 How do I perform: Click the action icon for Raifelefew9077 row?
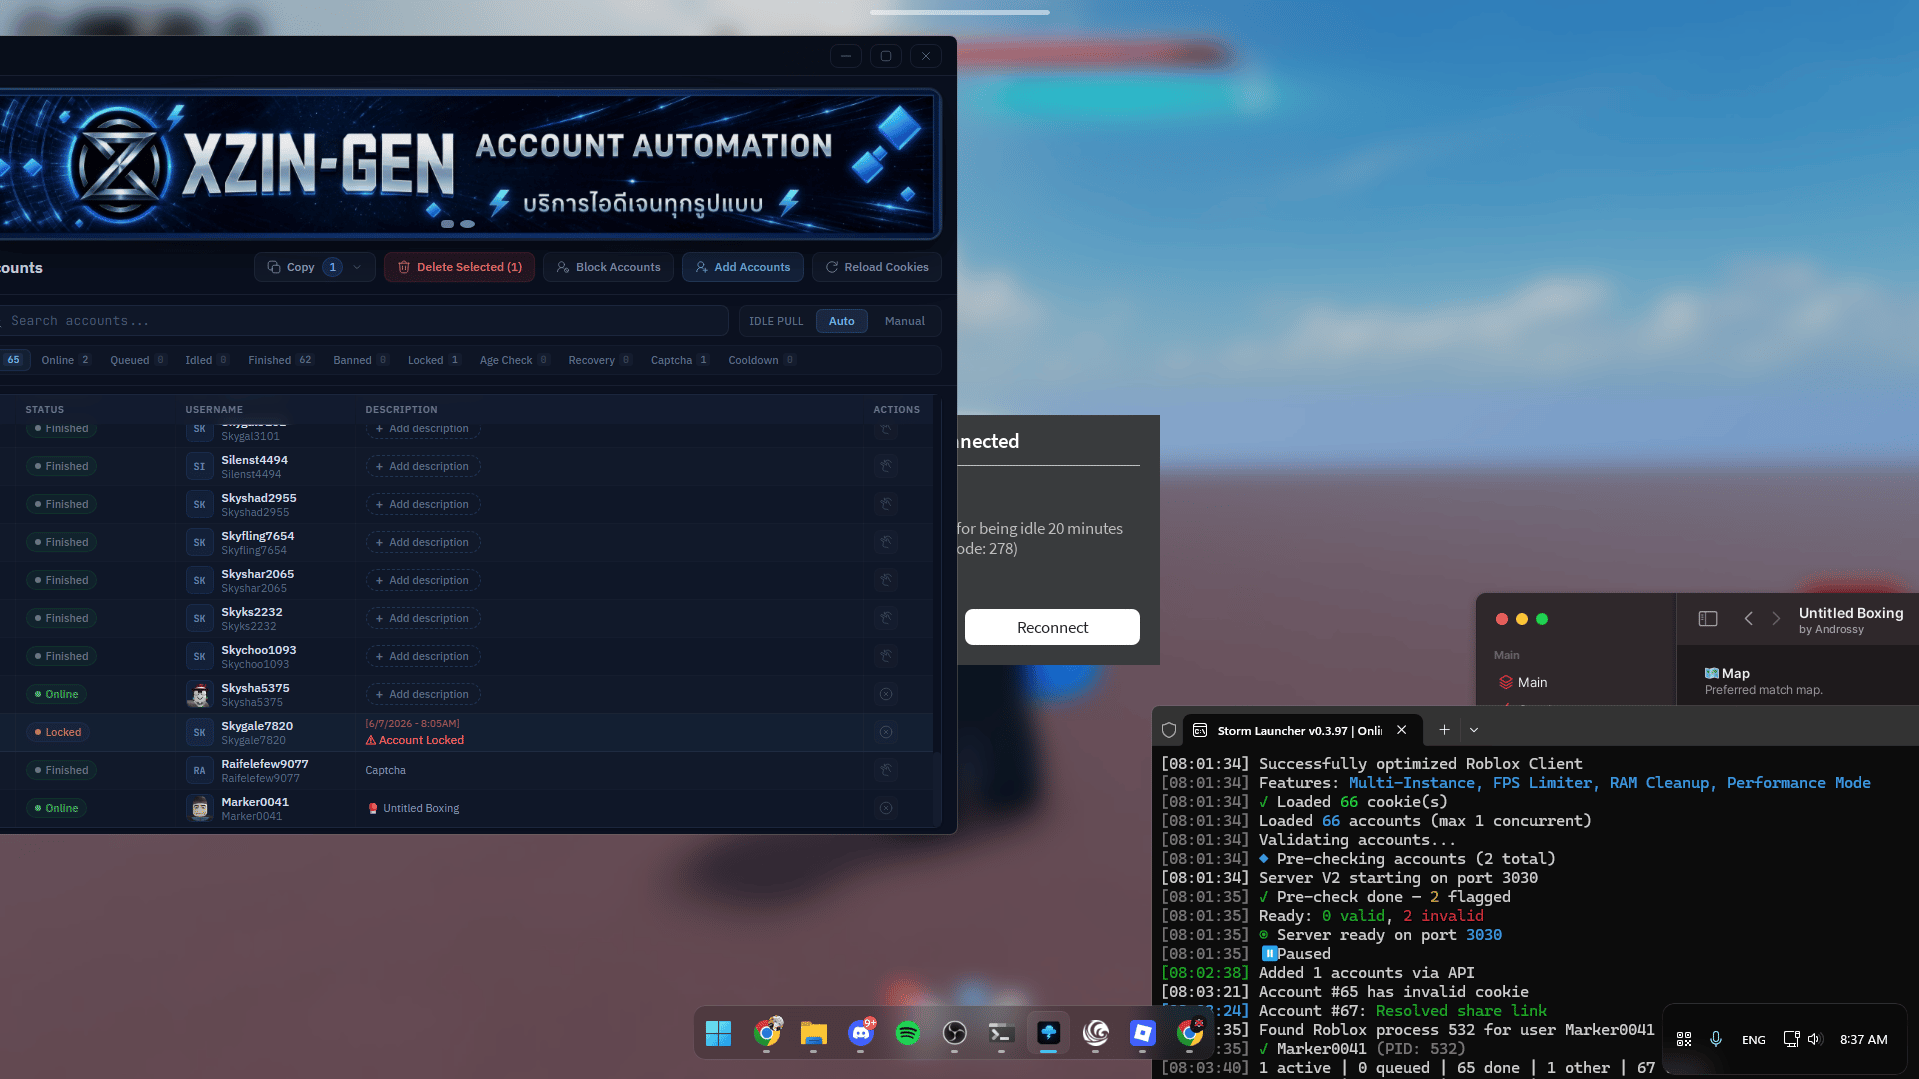(886, 770)
